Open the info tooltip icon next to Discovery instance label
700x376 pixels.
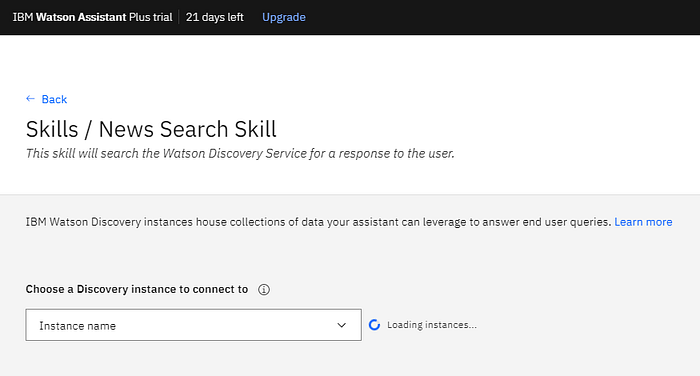coord(264,290)
